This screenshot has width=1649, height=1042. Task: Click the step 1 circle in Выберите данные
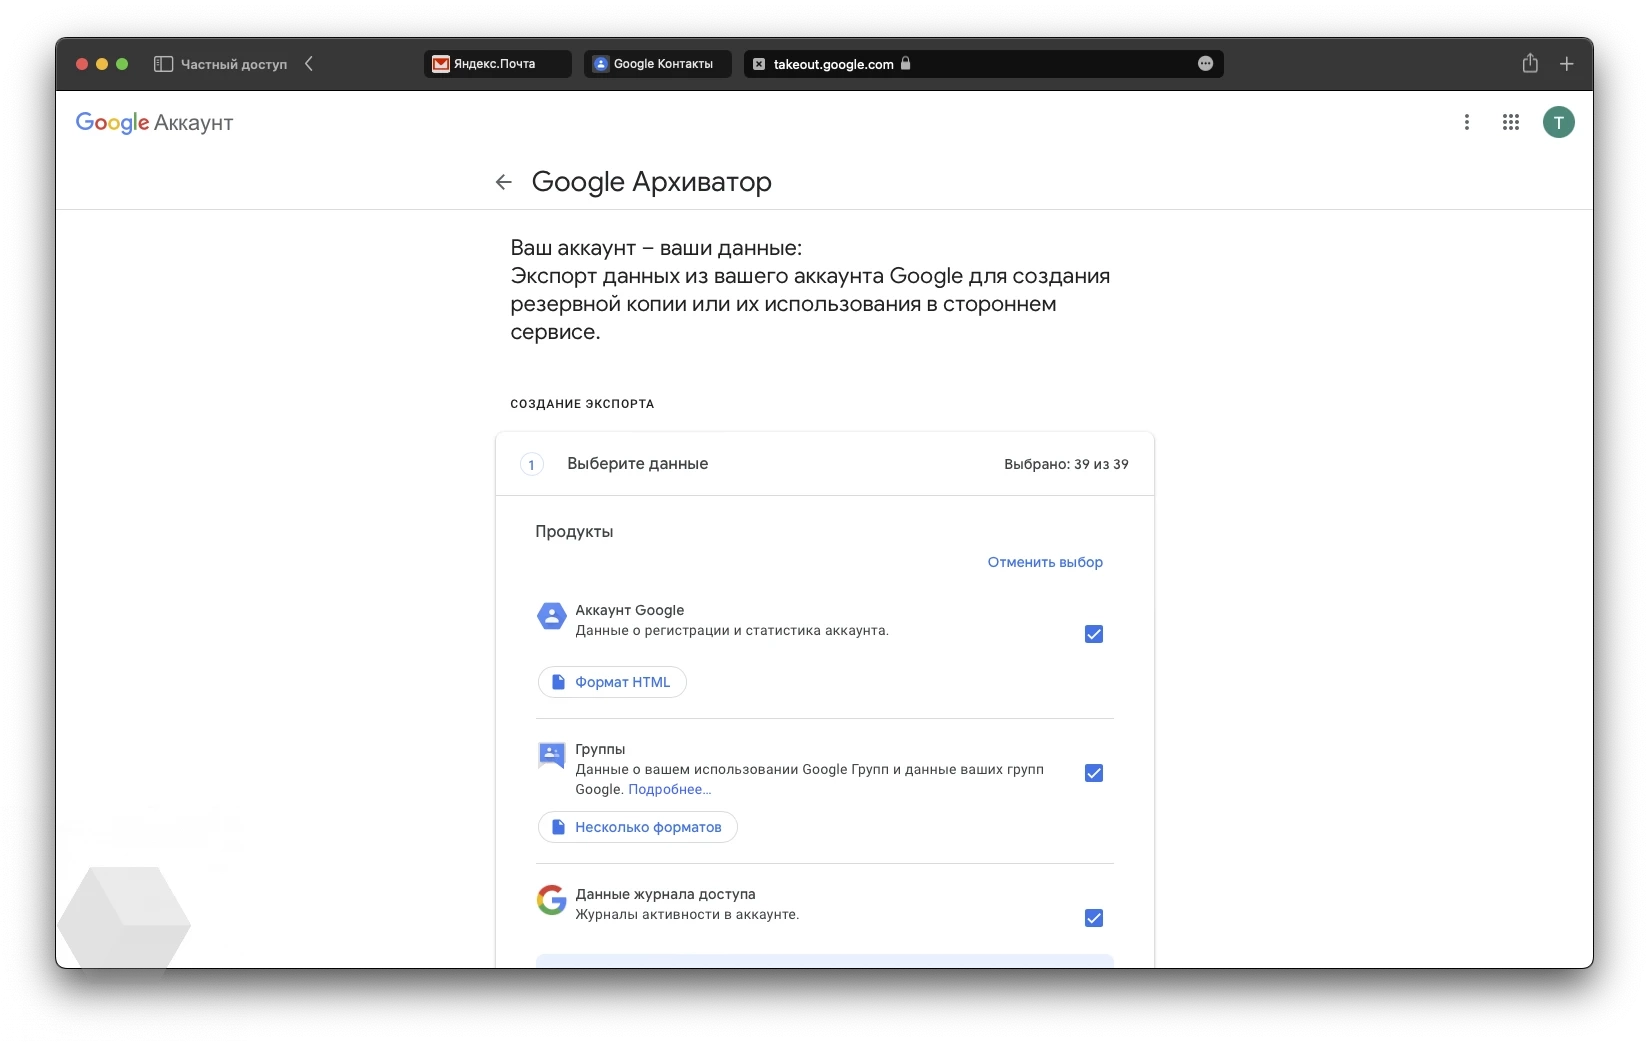coord(532,464)
